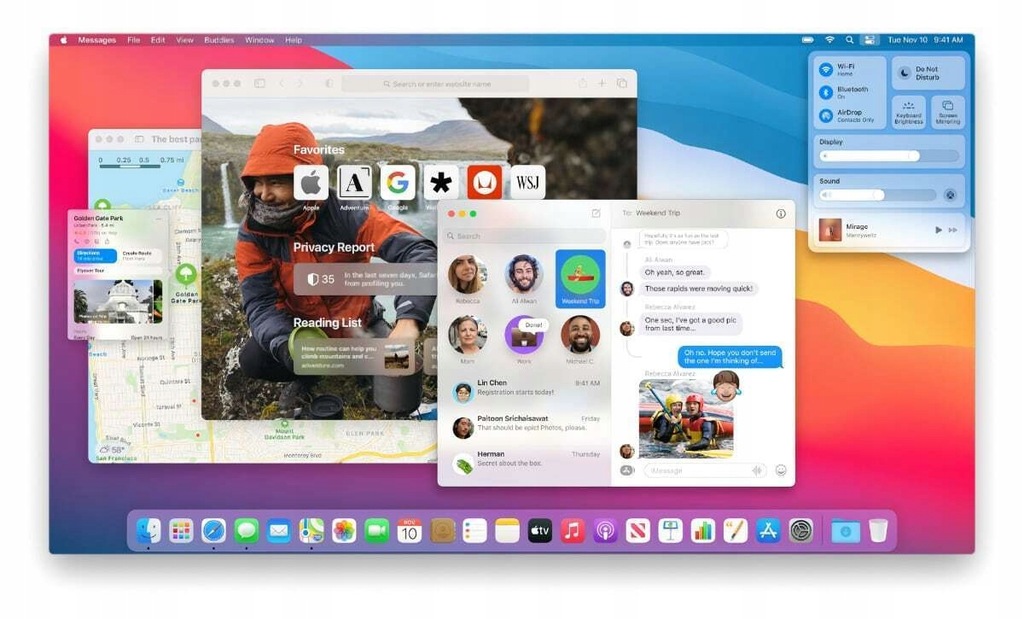This screenshot has height=619, width=1024.
Task: Open System Preferences from the Dock
Action: 801,531
